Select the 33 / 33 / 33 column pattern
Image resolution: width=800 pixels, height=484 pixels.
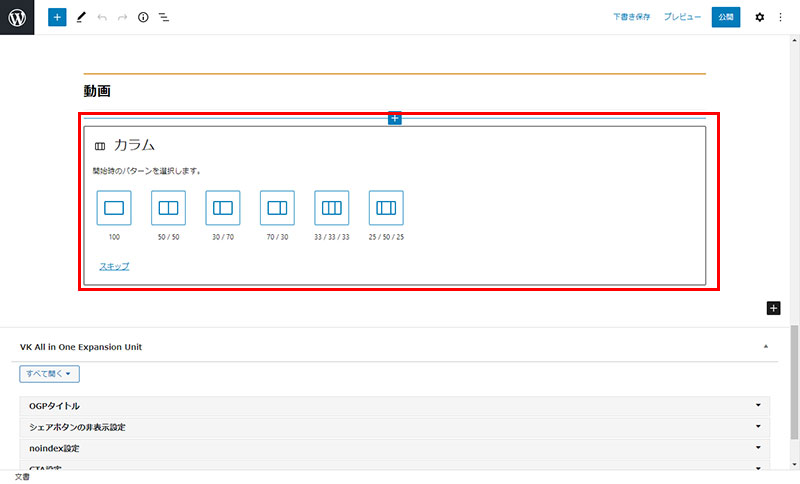point(331,208)
